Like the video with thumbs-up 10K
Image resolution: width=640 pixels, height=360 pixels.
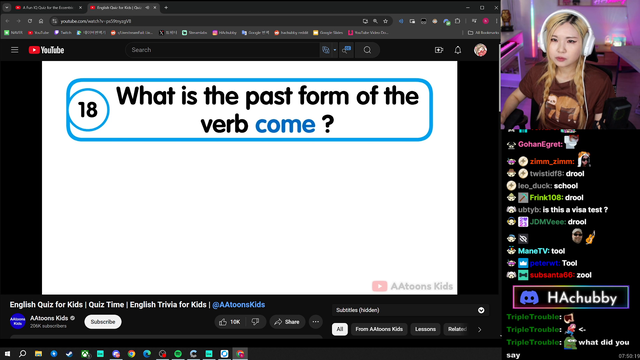(x=230, y=322)
